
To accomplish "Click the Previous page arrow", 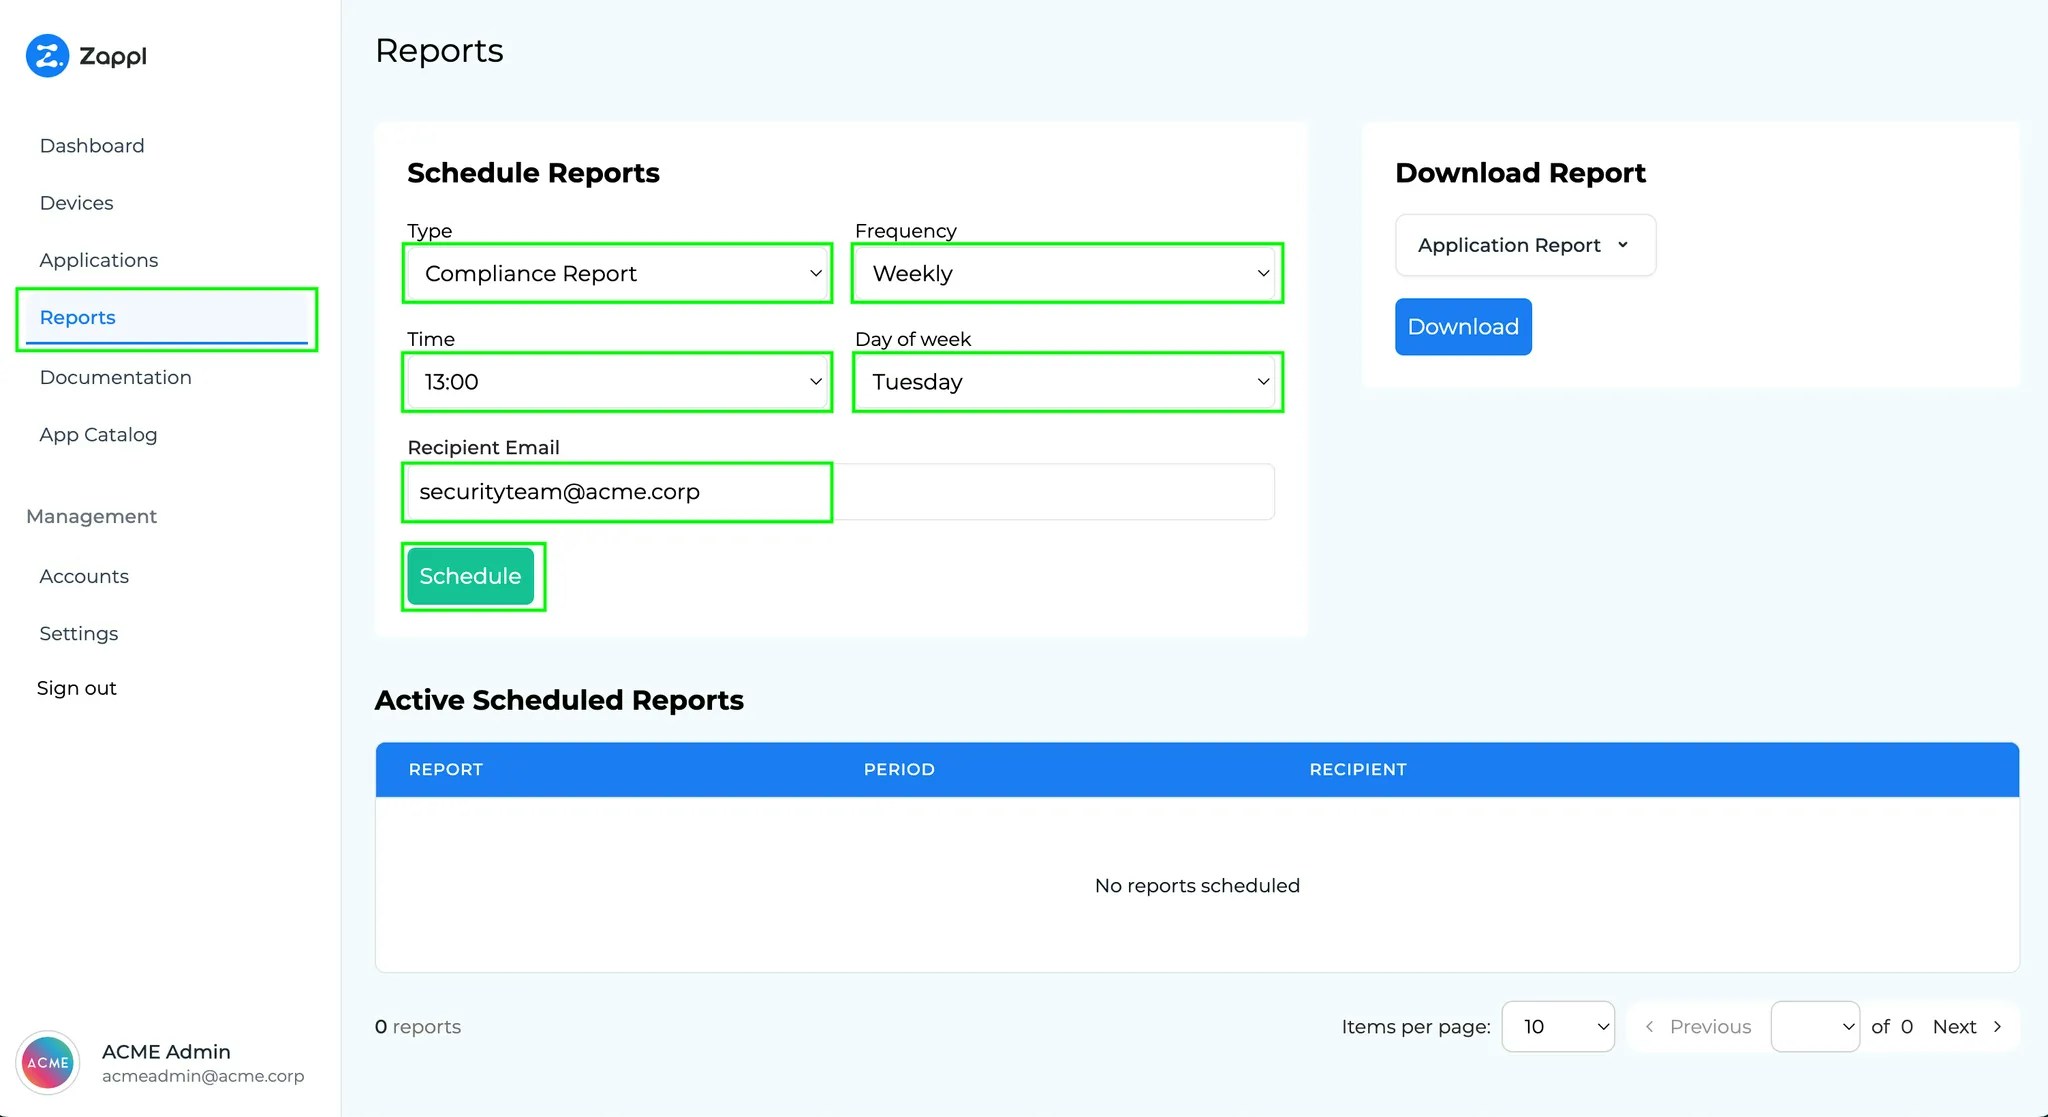I will click(x=1650, y=1027).
